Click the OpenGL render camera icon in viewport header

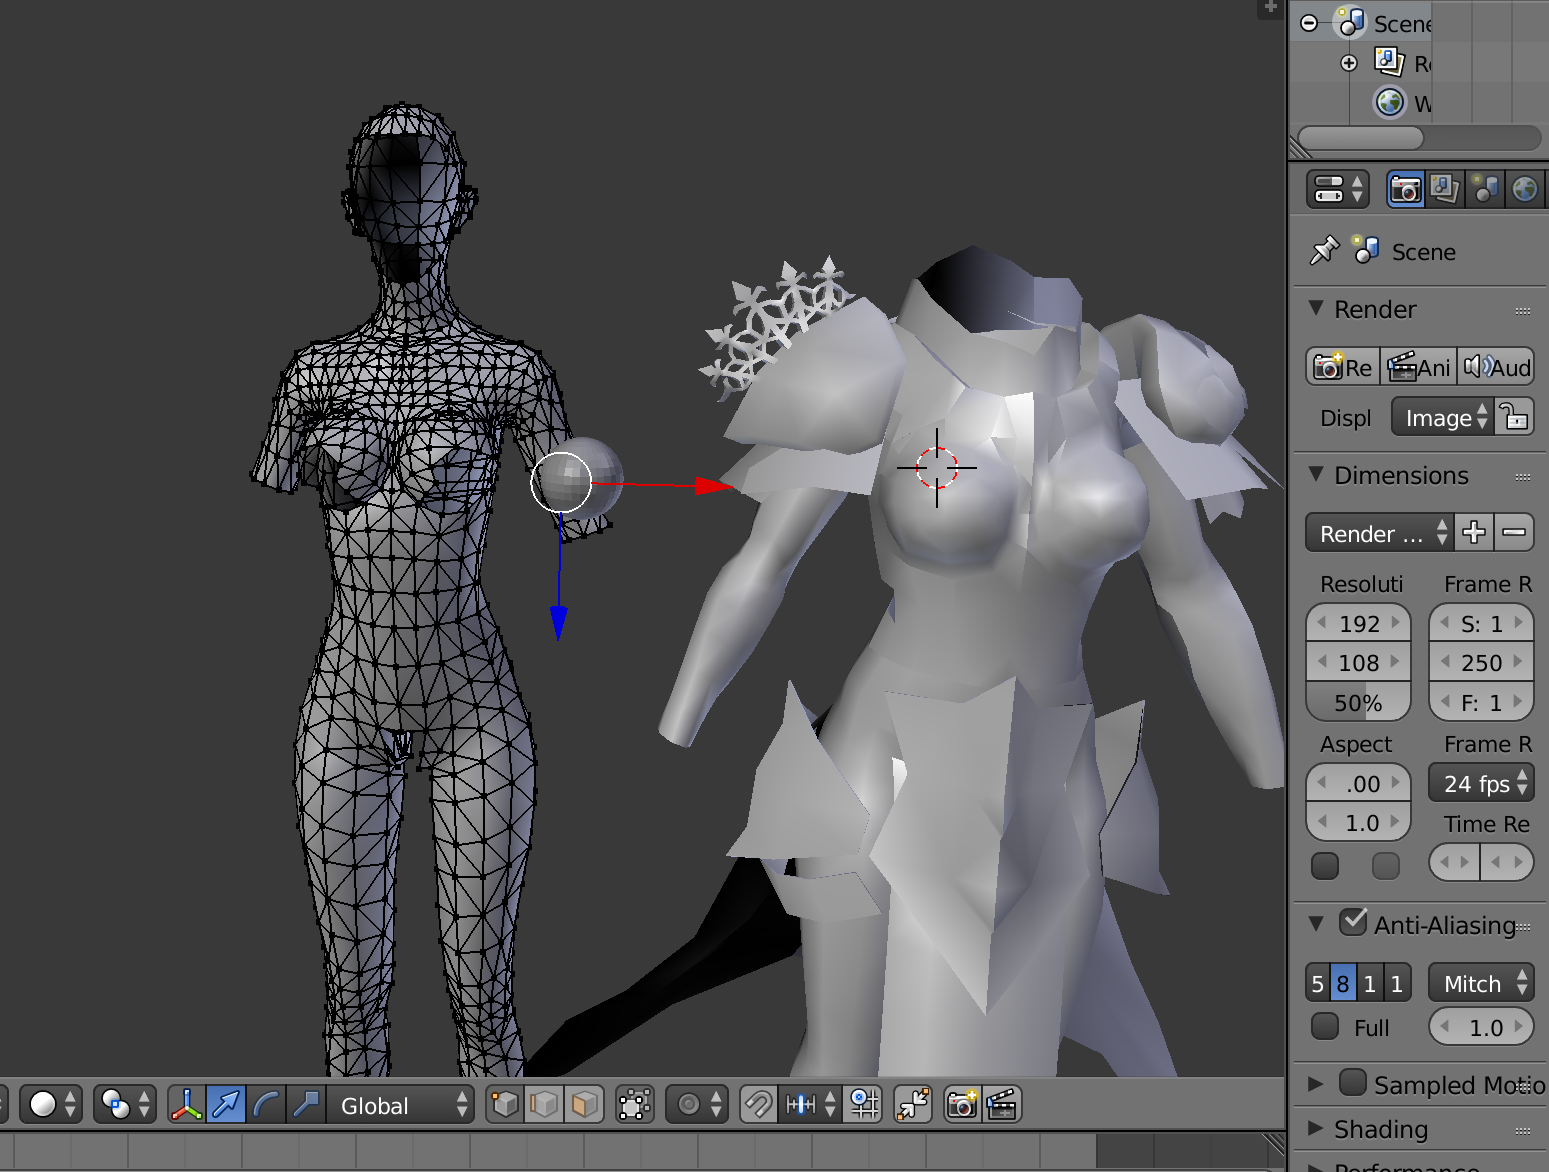click(962, 1105)
